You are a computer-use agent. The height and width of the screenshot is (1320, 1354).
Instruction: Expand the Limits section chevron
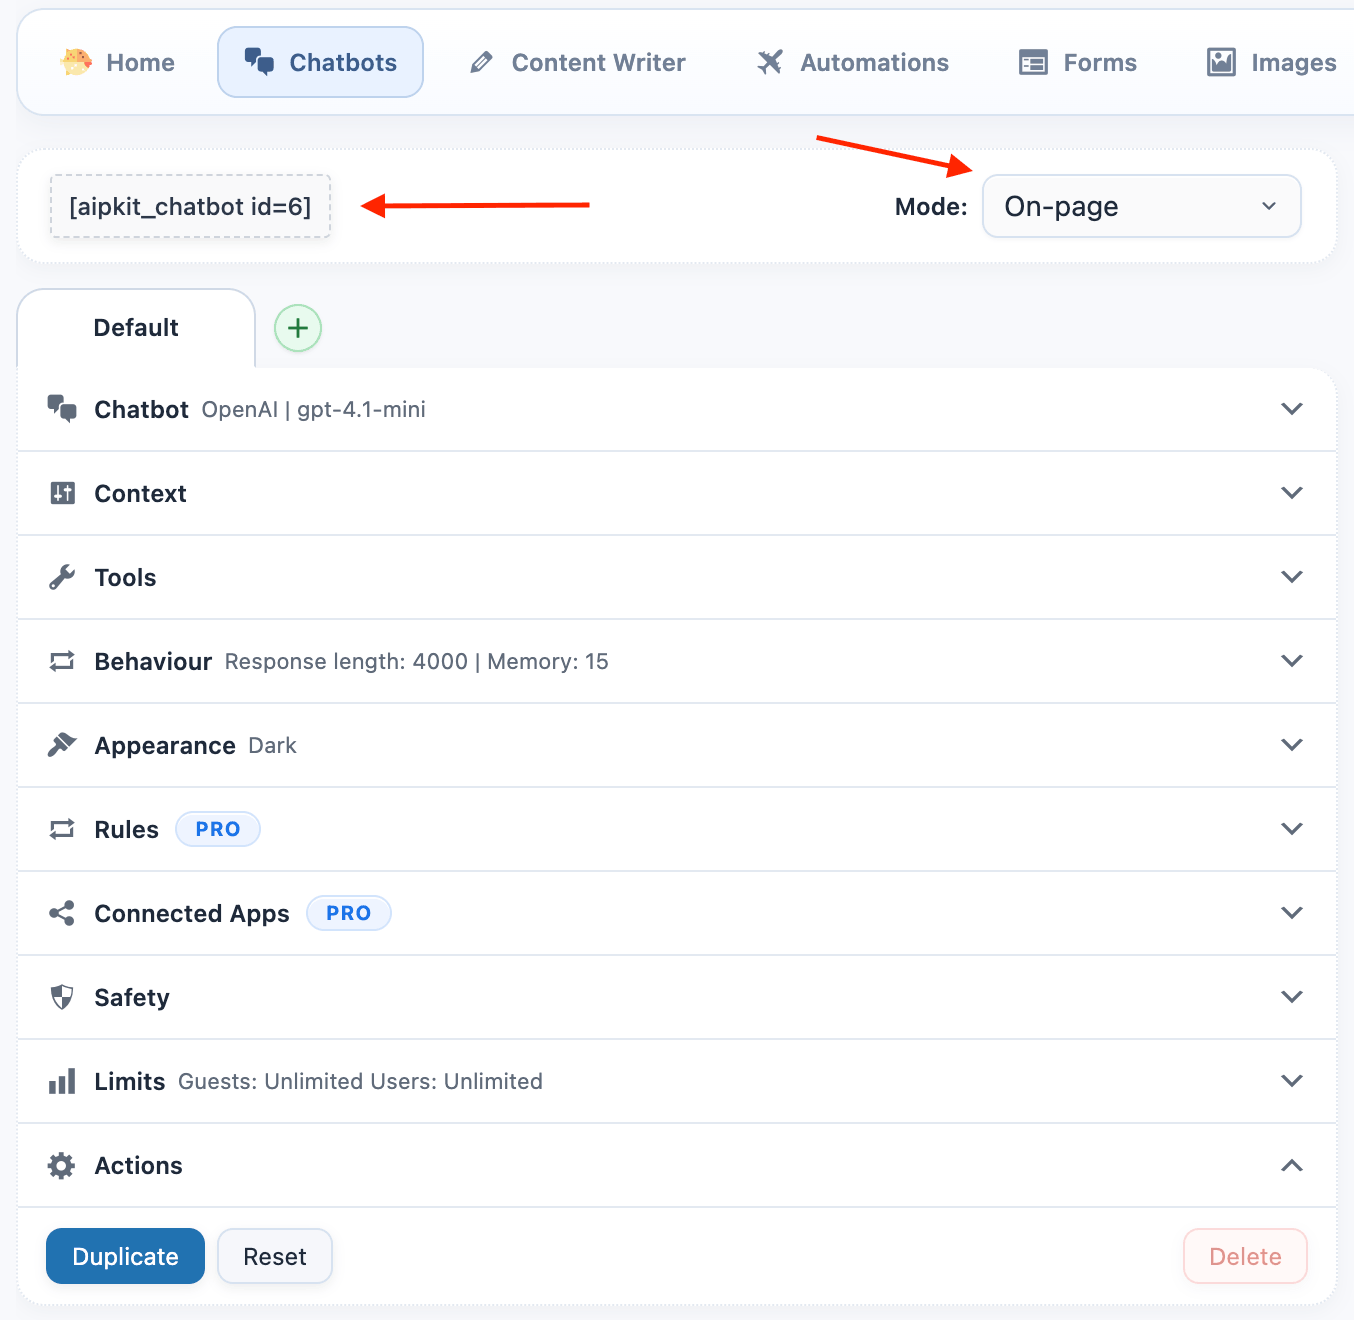(1291, 1081)
